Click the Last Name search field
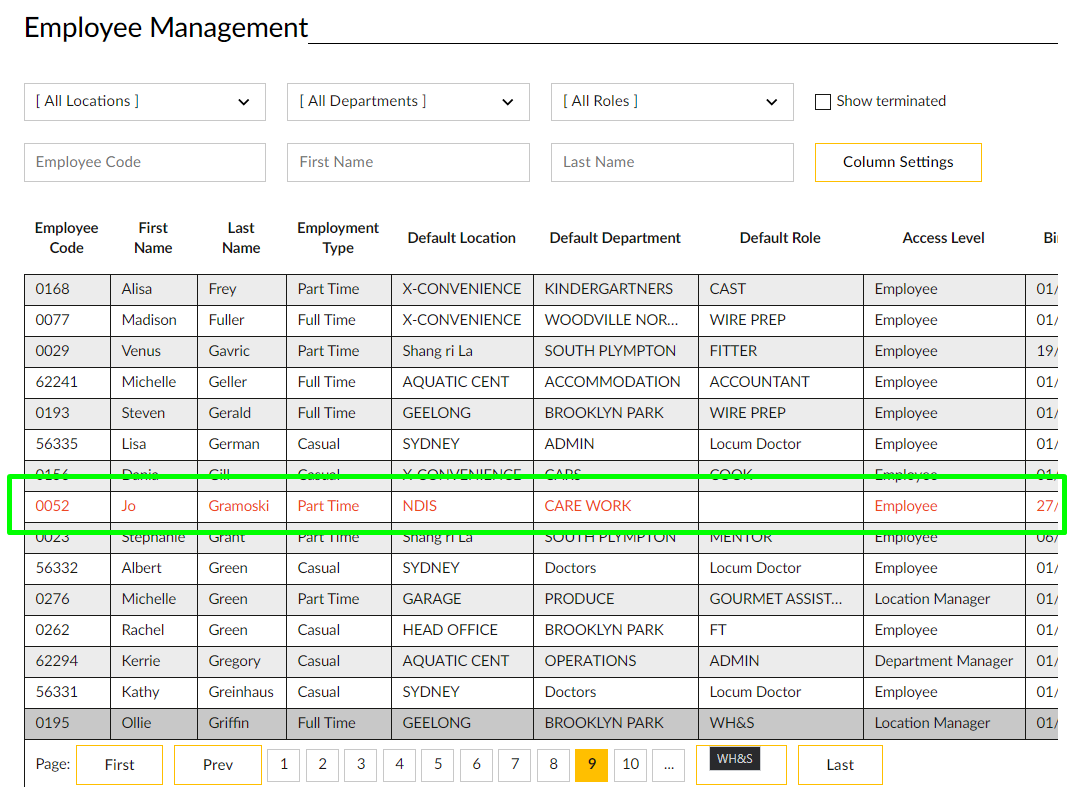 671,162
